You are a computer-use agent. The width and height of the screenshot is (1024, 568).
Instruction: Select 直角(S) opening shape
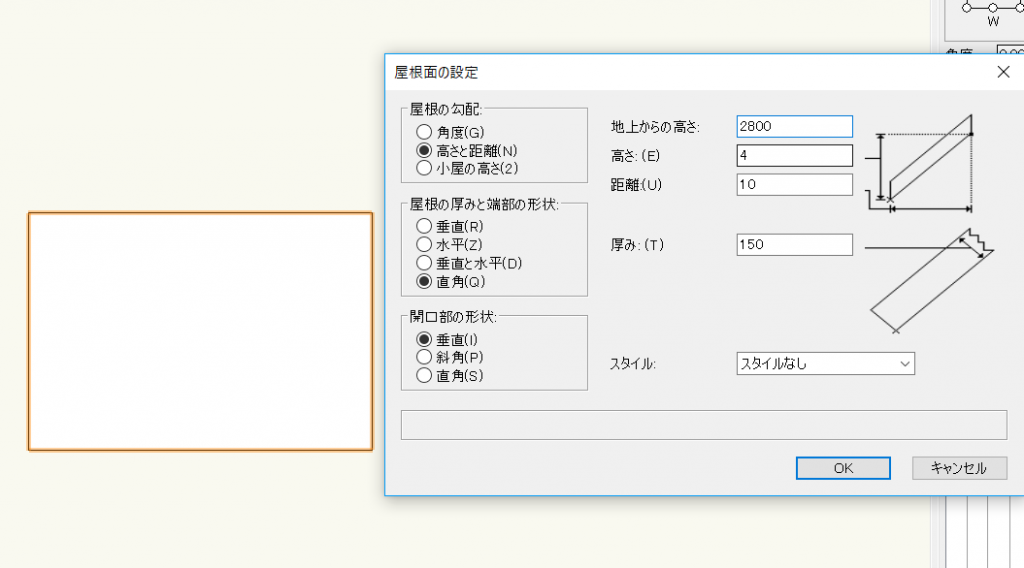pyautogui.click(x=424, y=376)
